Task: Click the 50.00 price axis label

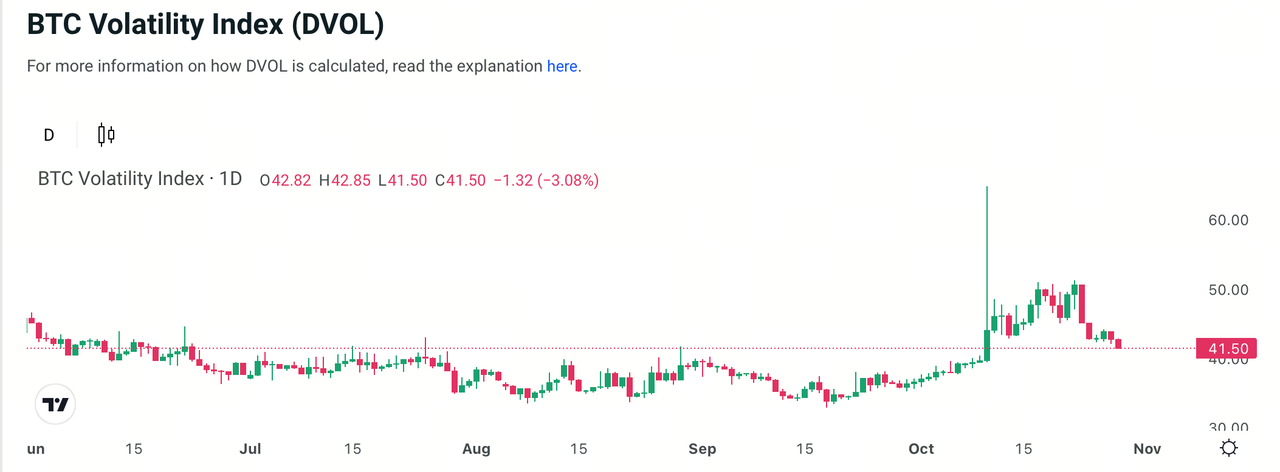Action: [1227, 290]
